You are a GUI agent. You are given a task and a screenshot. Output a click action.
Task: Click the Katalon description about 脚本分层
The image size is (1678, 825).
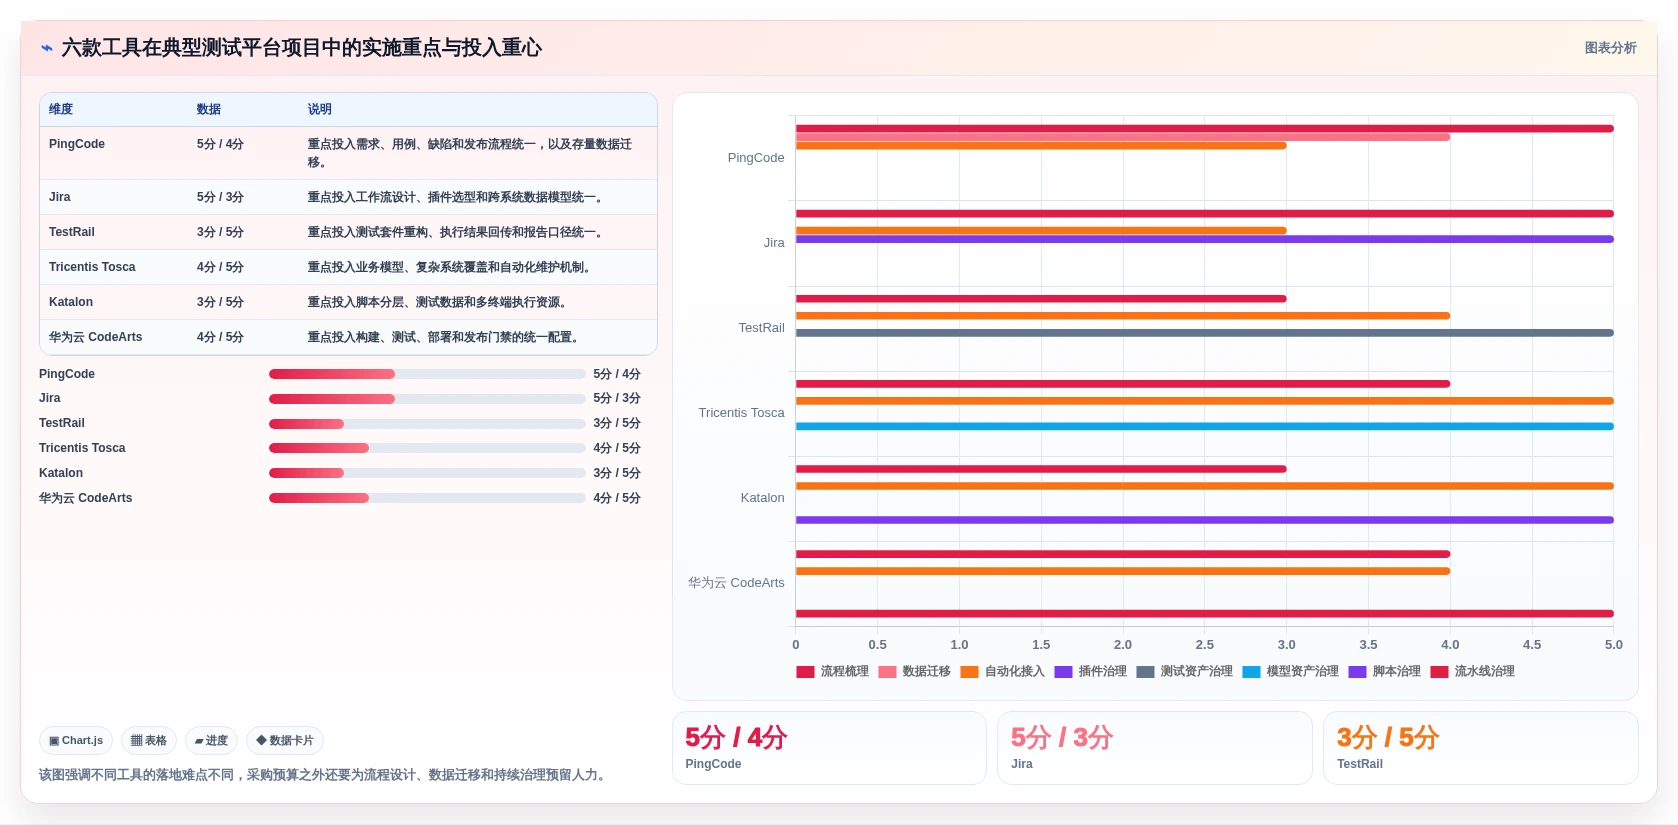[x=439, y=302]
